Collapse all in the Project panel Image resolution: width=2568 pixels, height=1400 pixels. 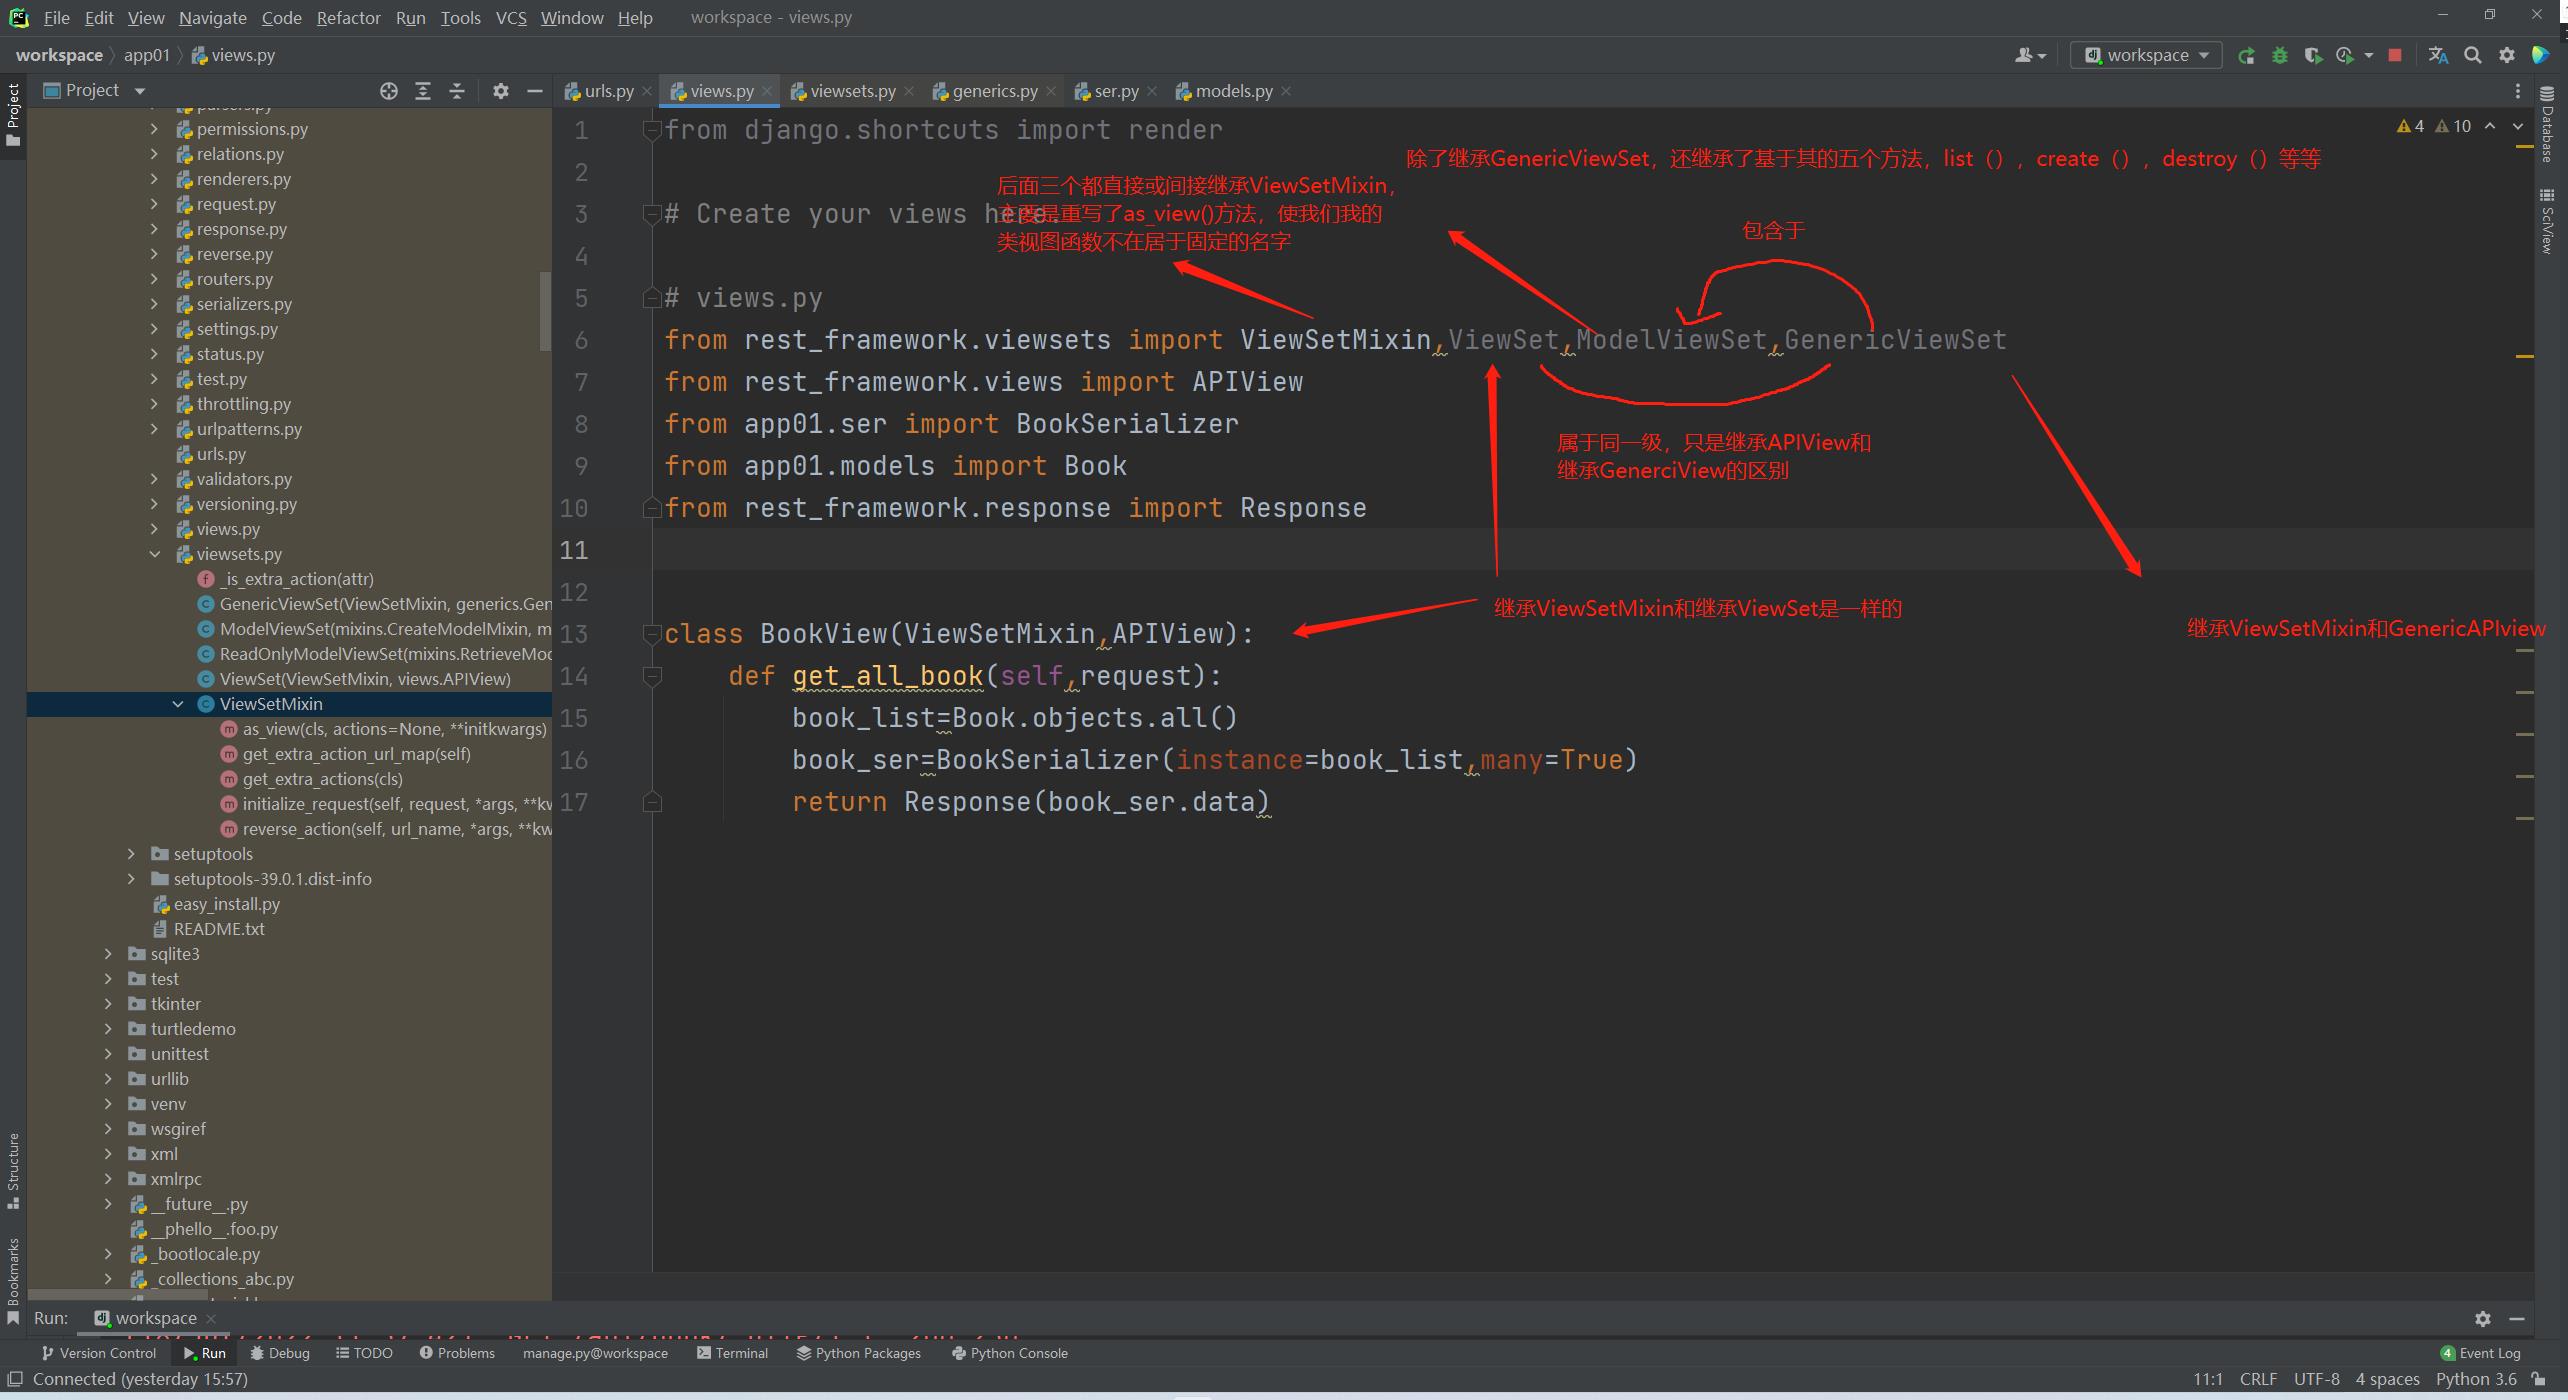[457, 91]
